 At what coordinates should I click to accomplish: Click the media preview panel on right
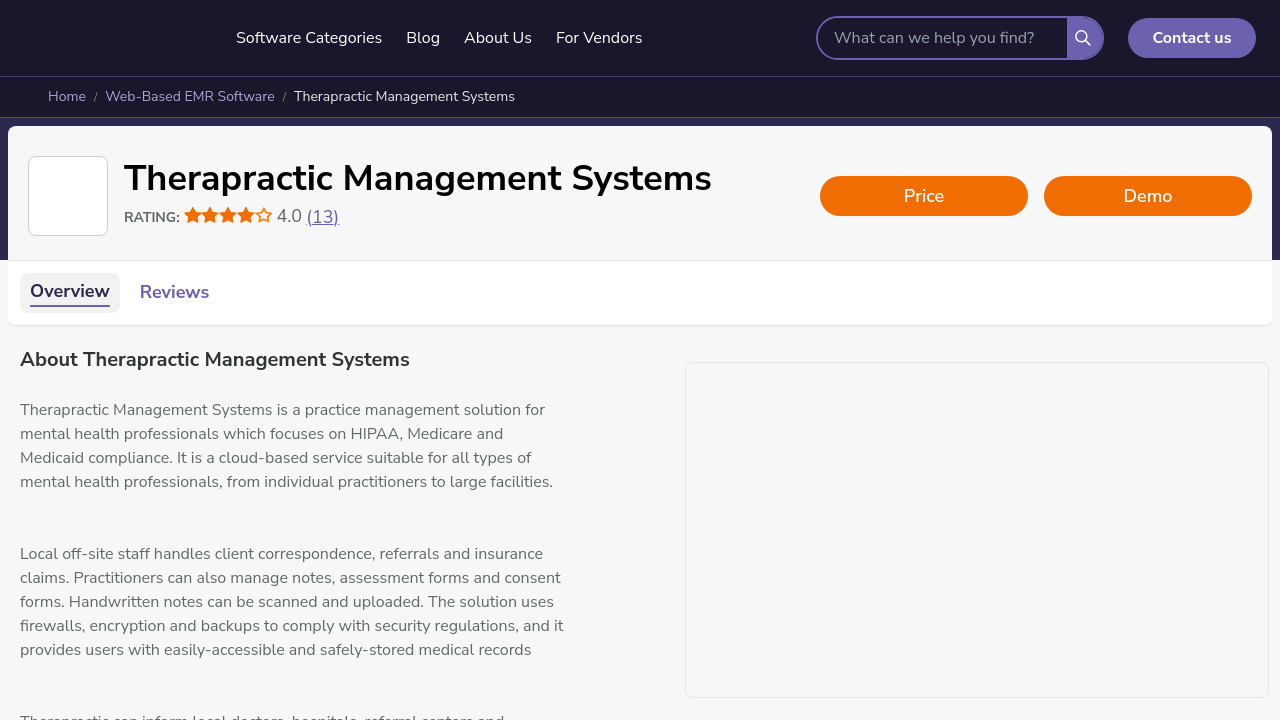(977, 530)
